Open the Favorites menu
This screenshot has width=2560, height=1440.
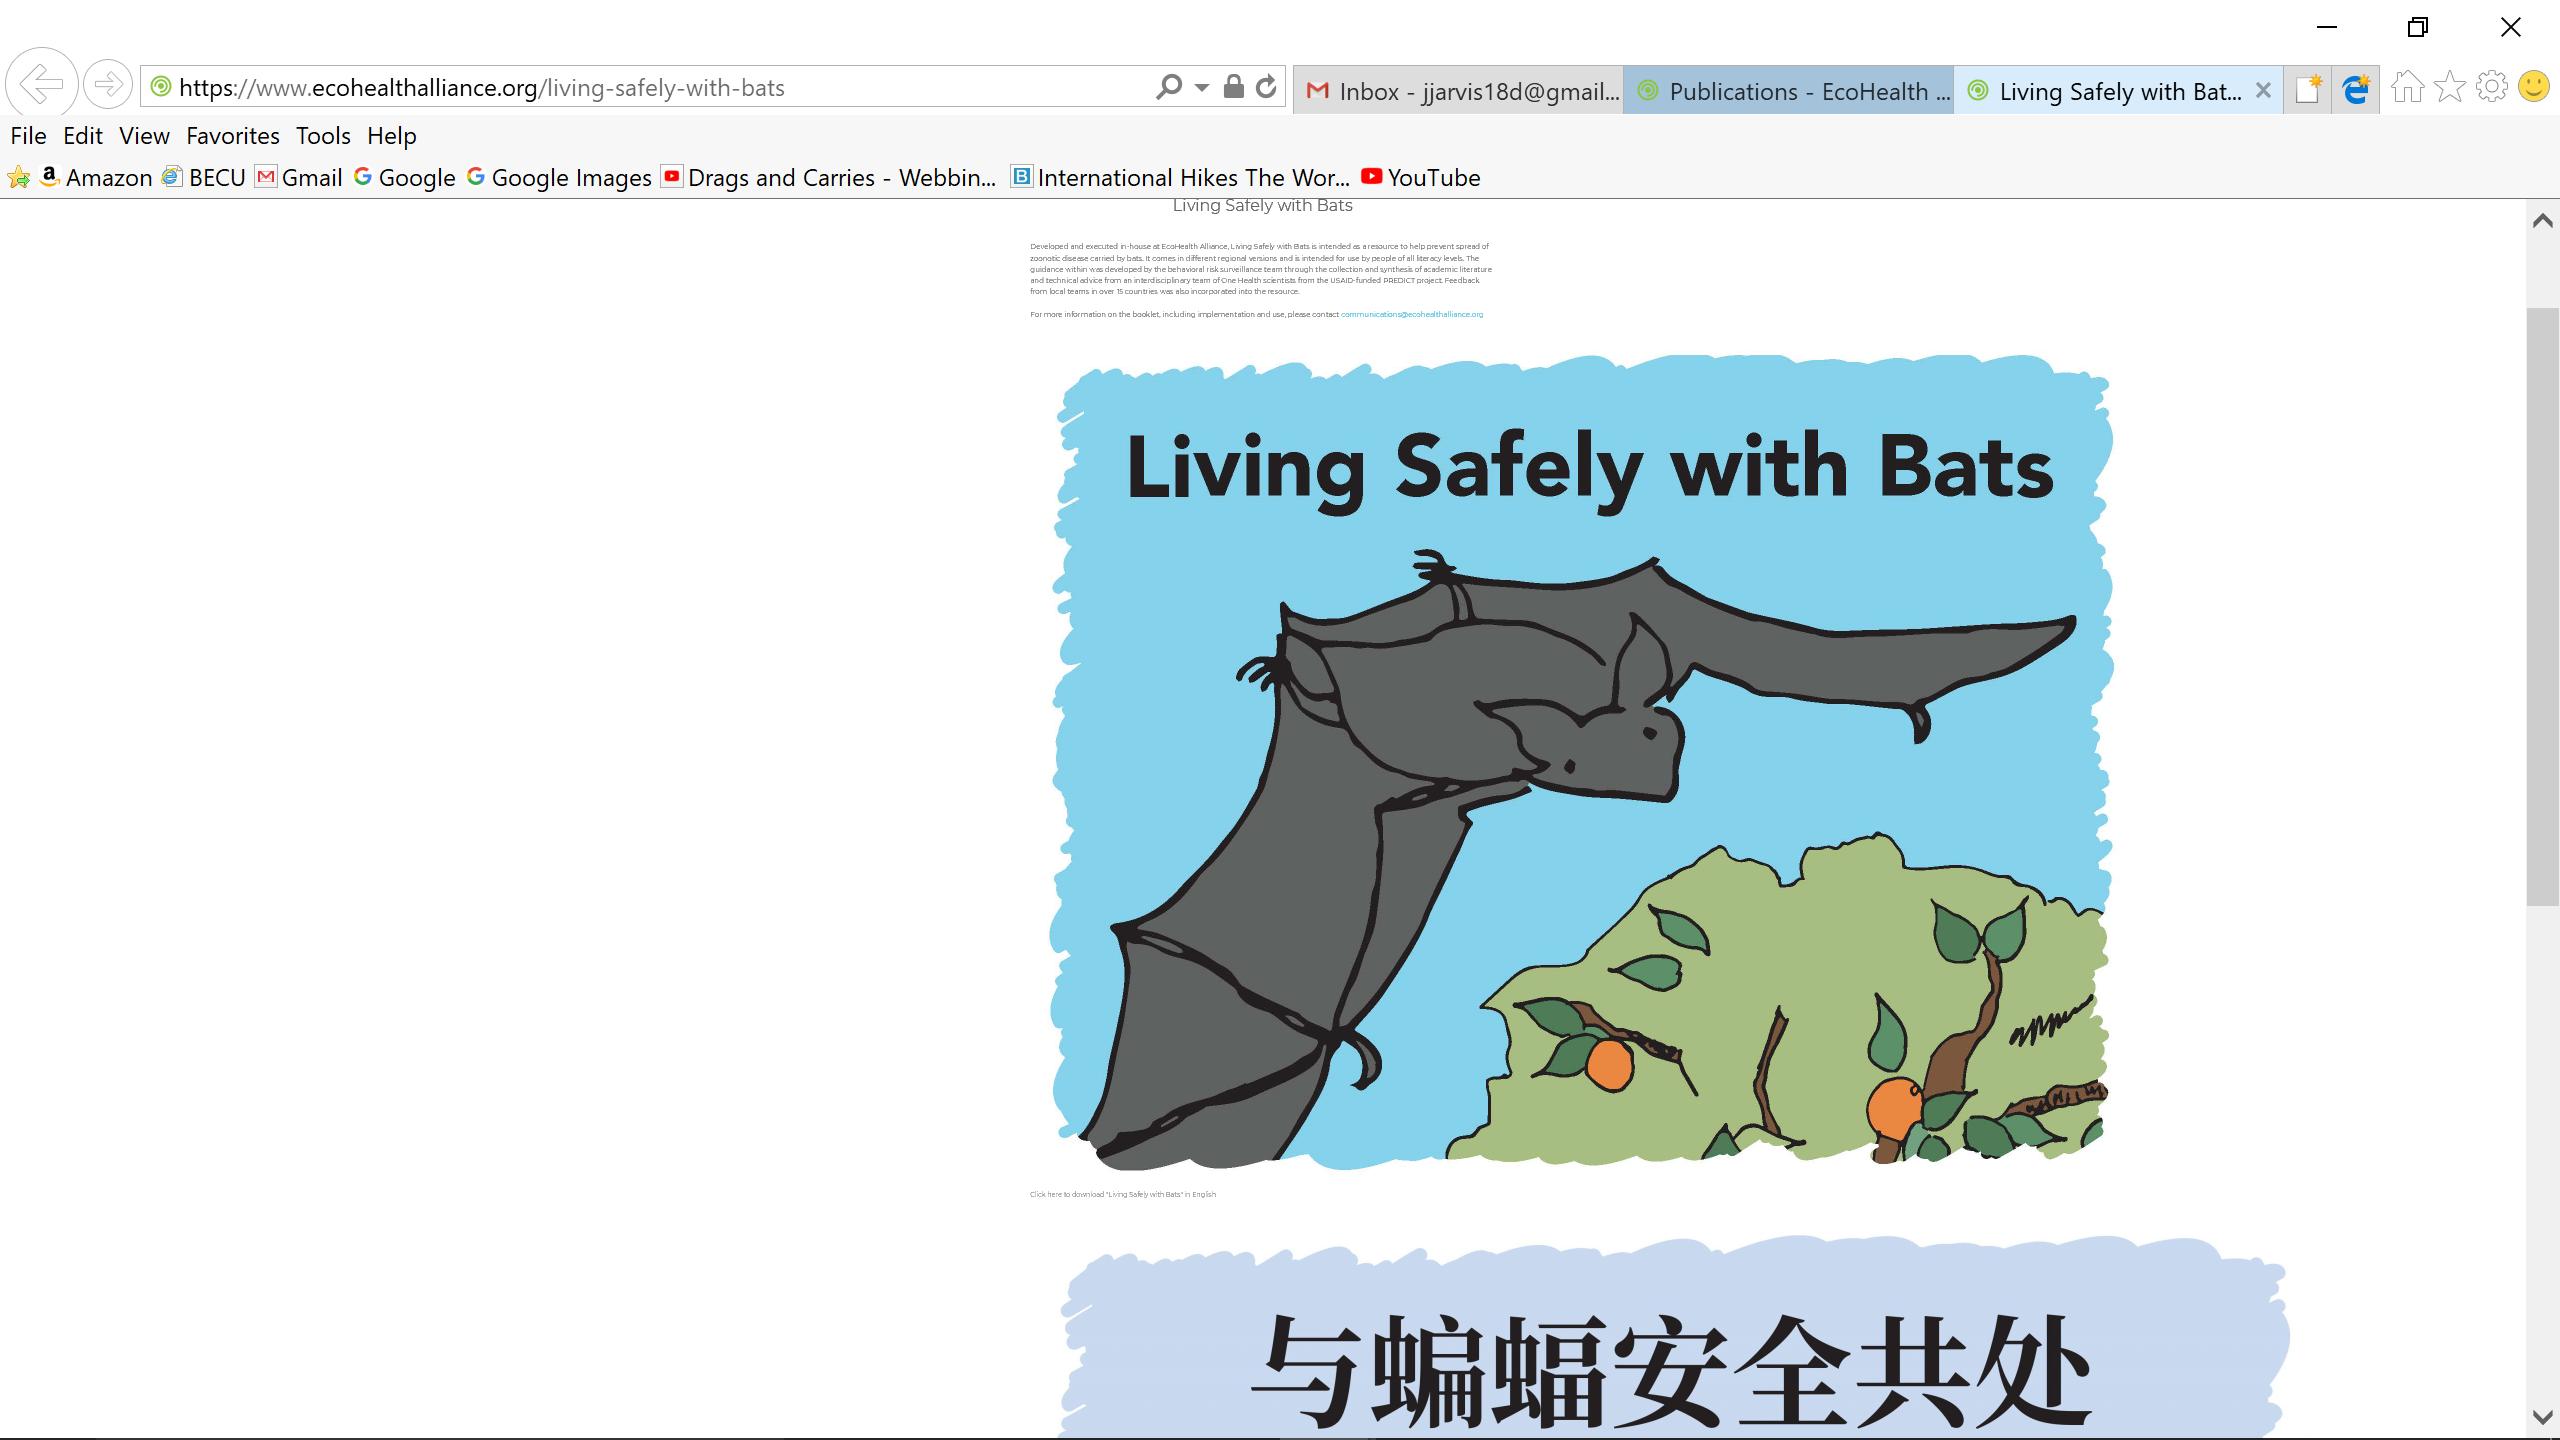(x=232, y=136)
